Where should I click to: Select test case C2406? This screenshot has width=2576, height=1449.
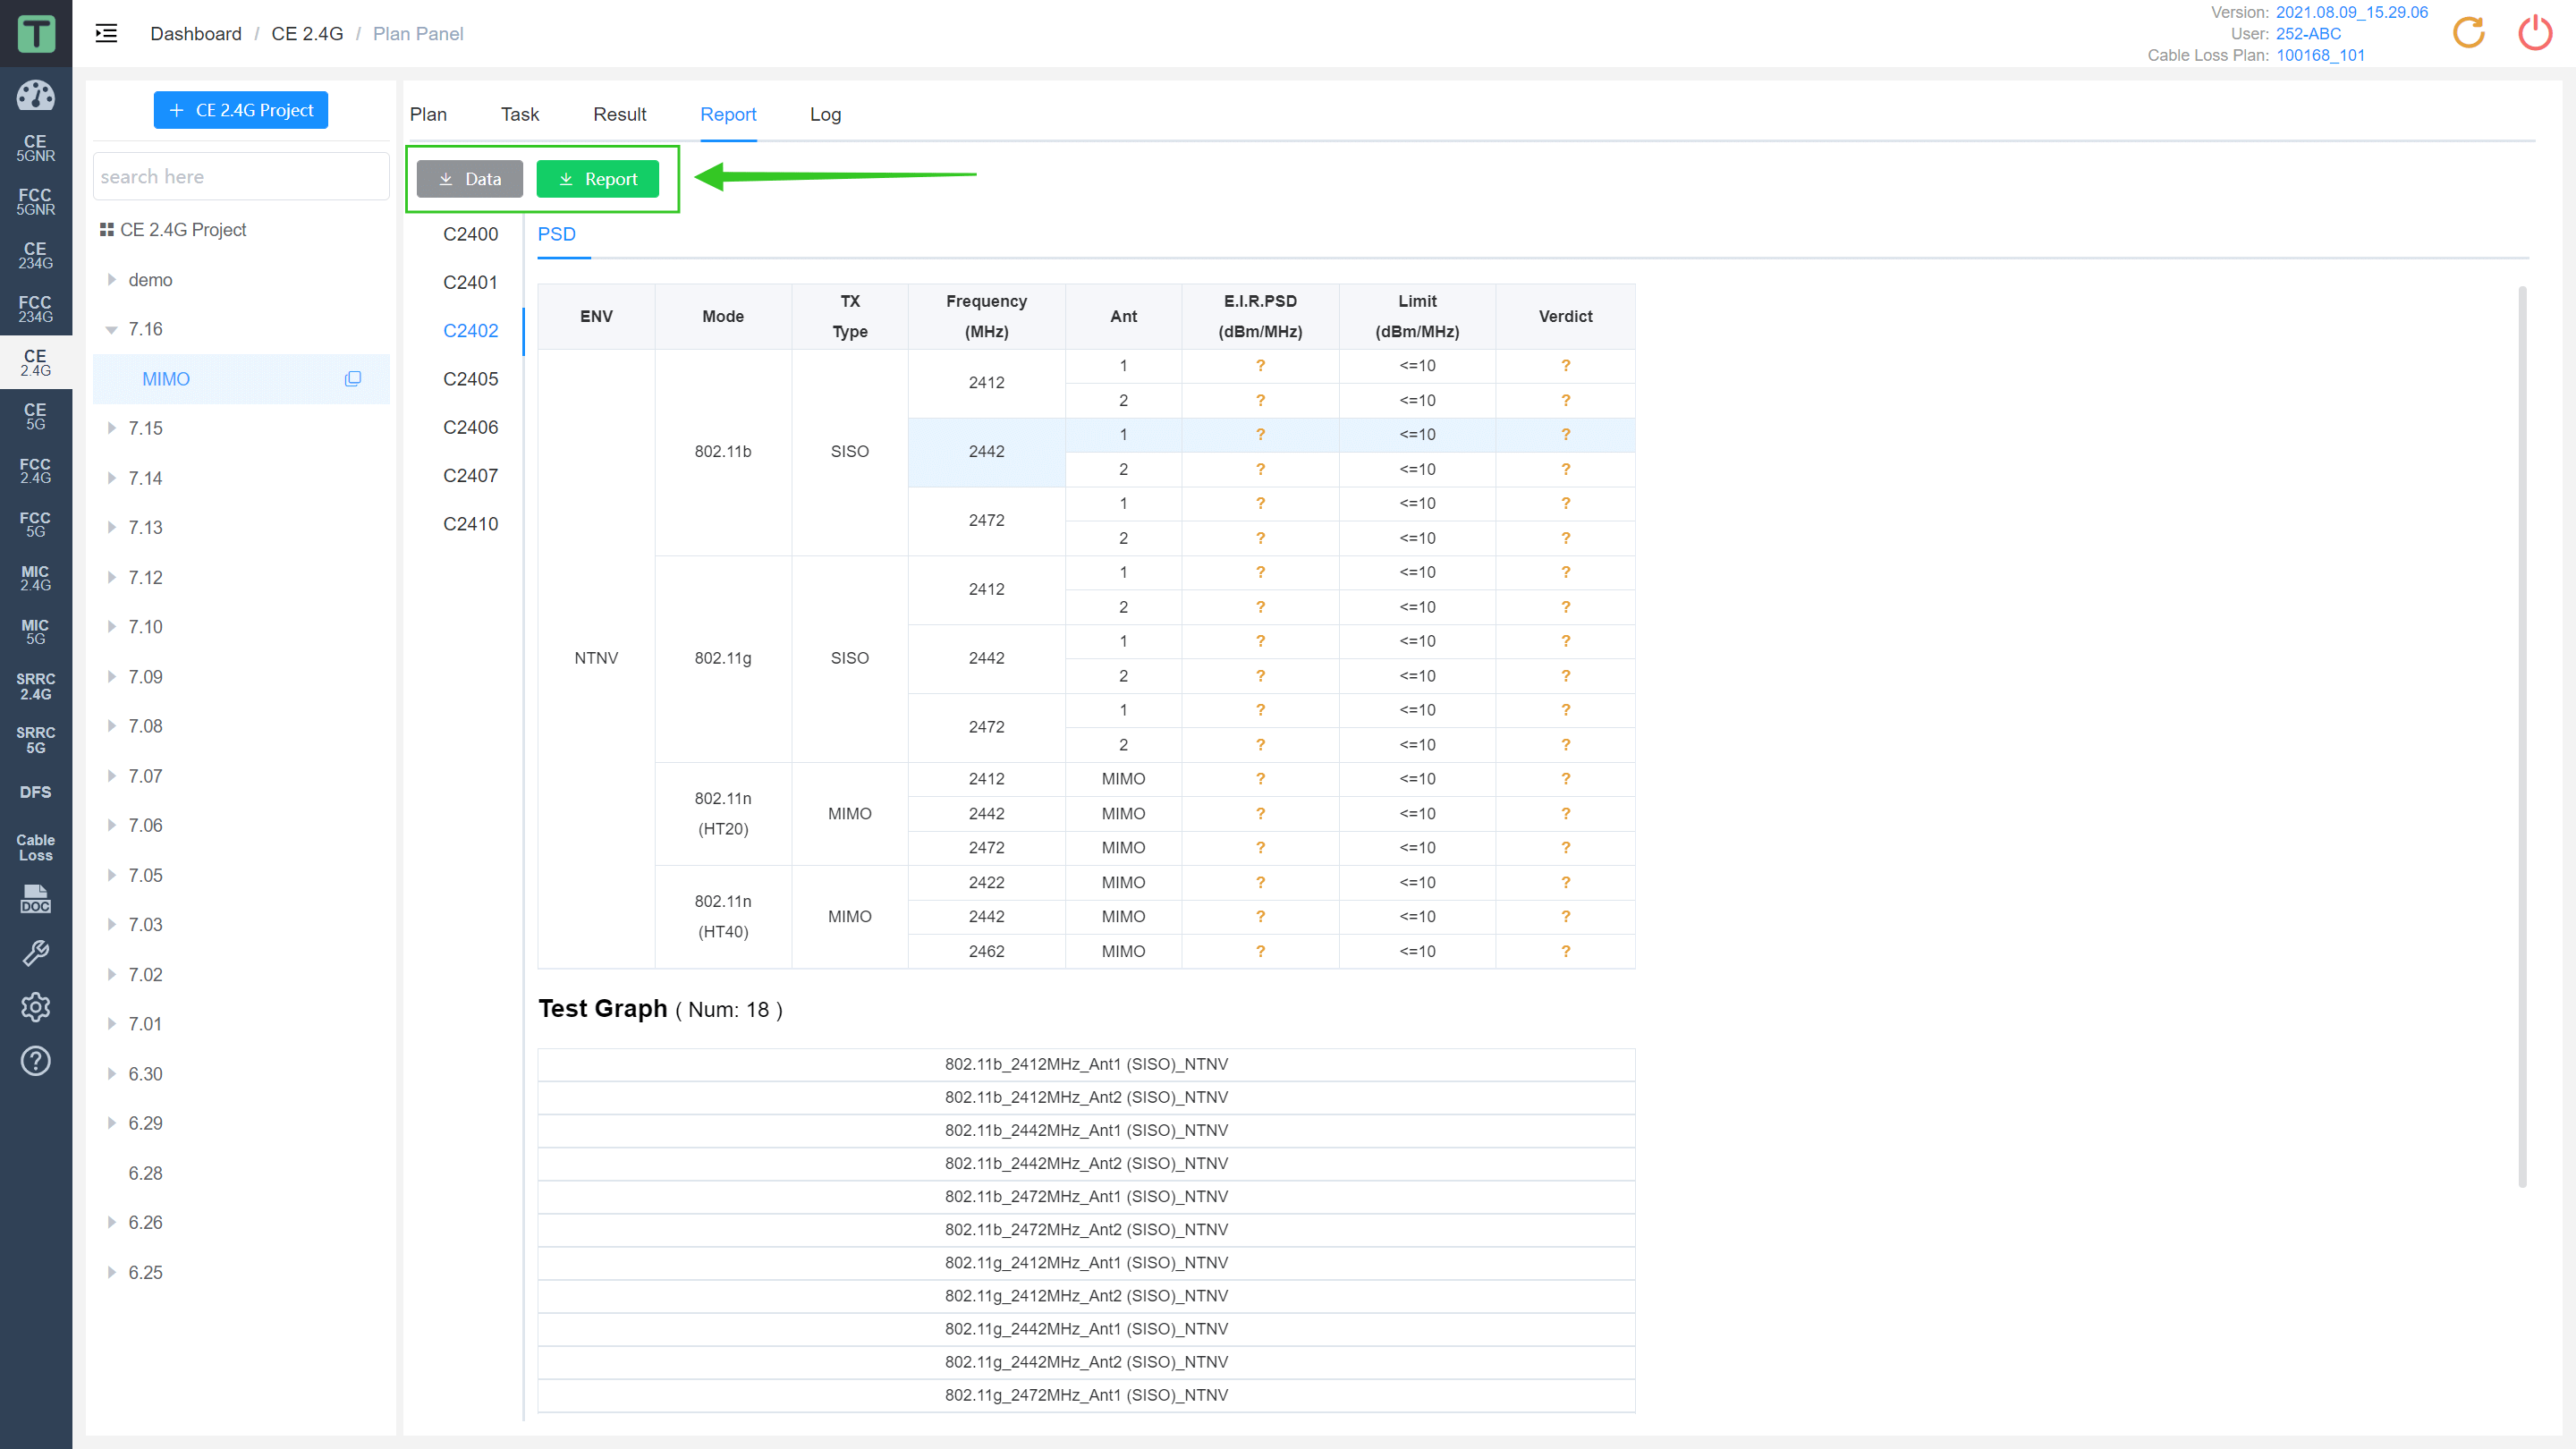pyautogui.click(x=470, y=427)
